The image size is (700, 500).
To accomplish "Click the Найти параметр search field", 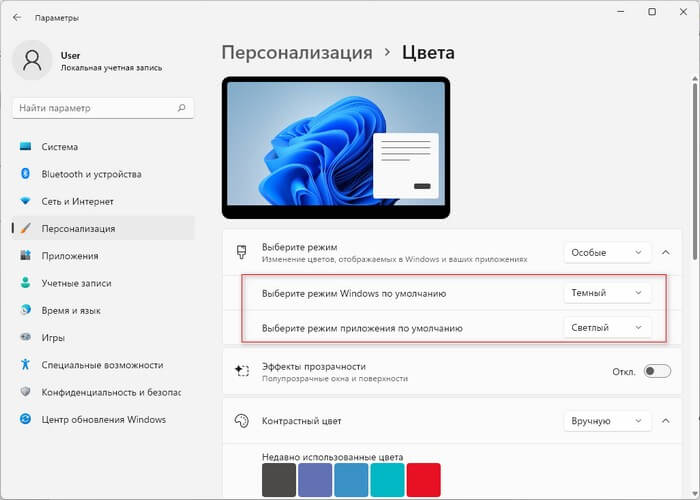I will (x=103, y=108).
